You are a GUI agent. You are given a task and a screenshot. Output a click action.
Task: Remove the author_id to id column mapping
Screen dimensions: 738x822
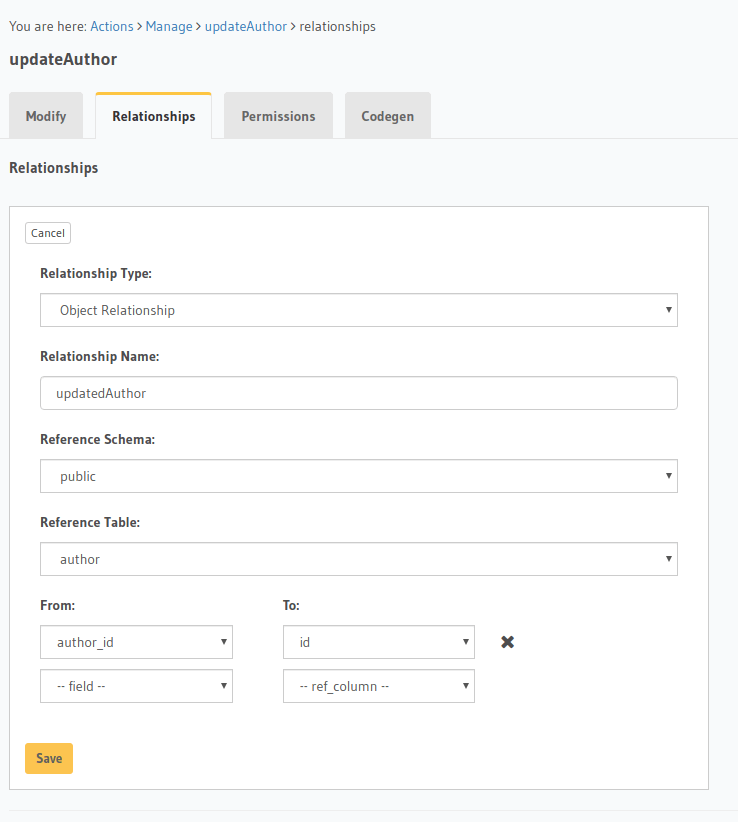507,642
